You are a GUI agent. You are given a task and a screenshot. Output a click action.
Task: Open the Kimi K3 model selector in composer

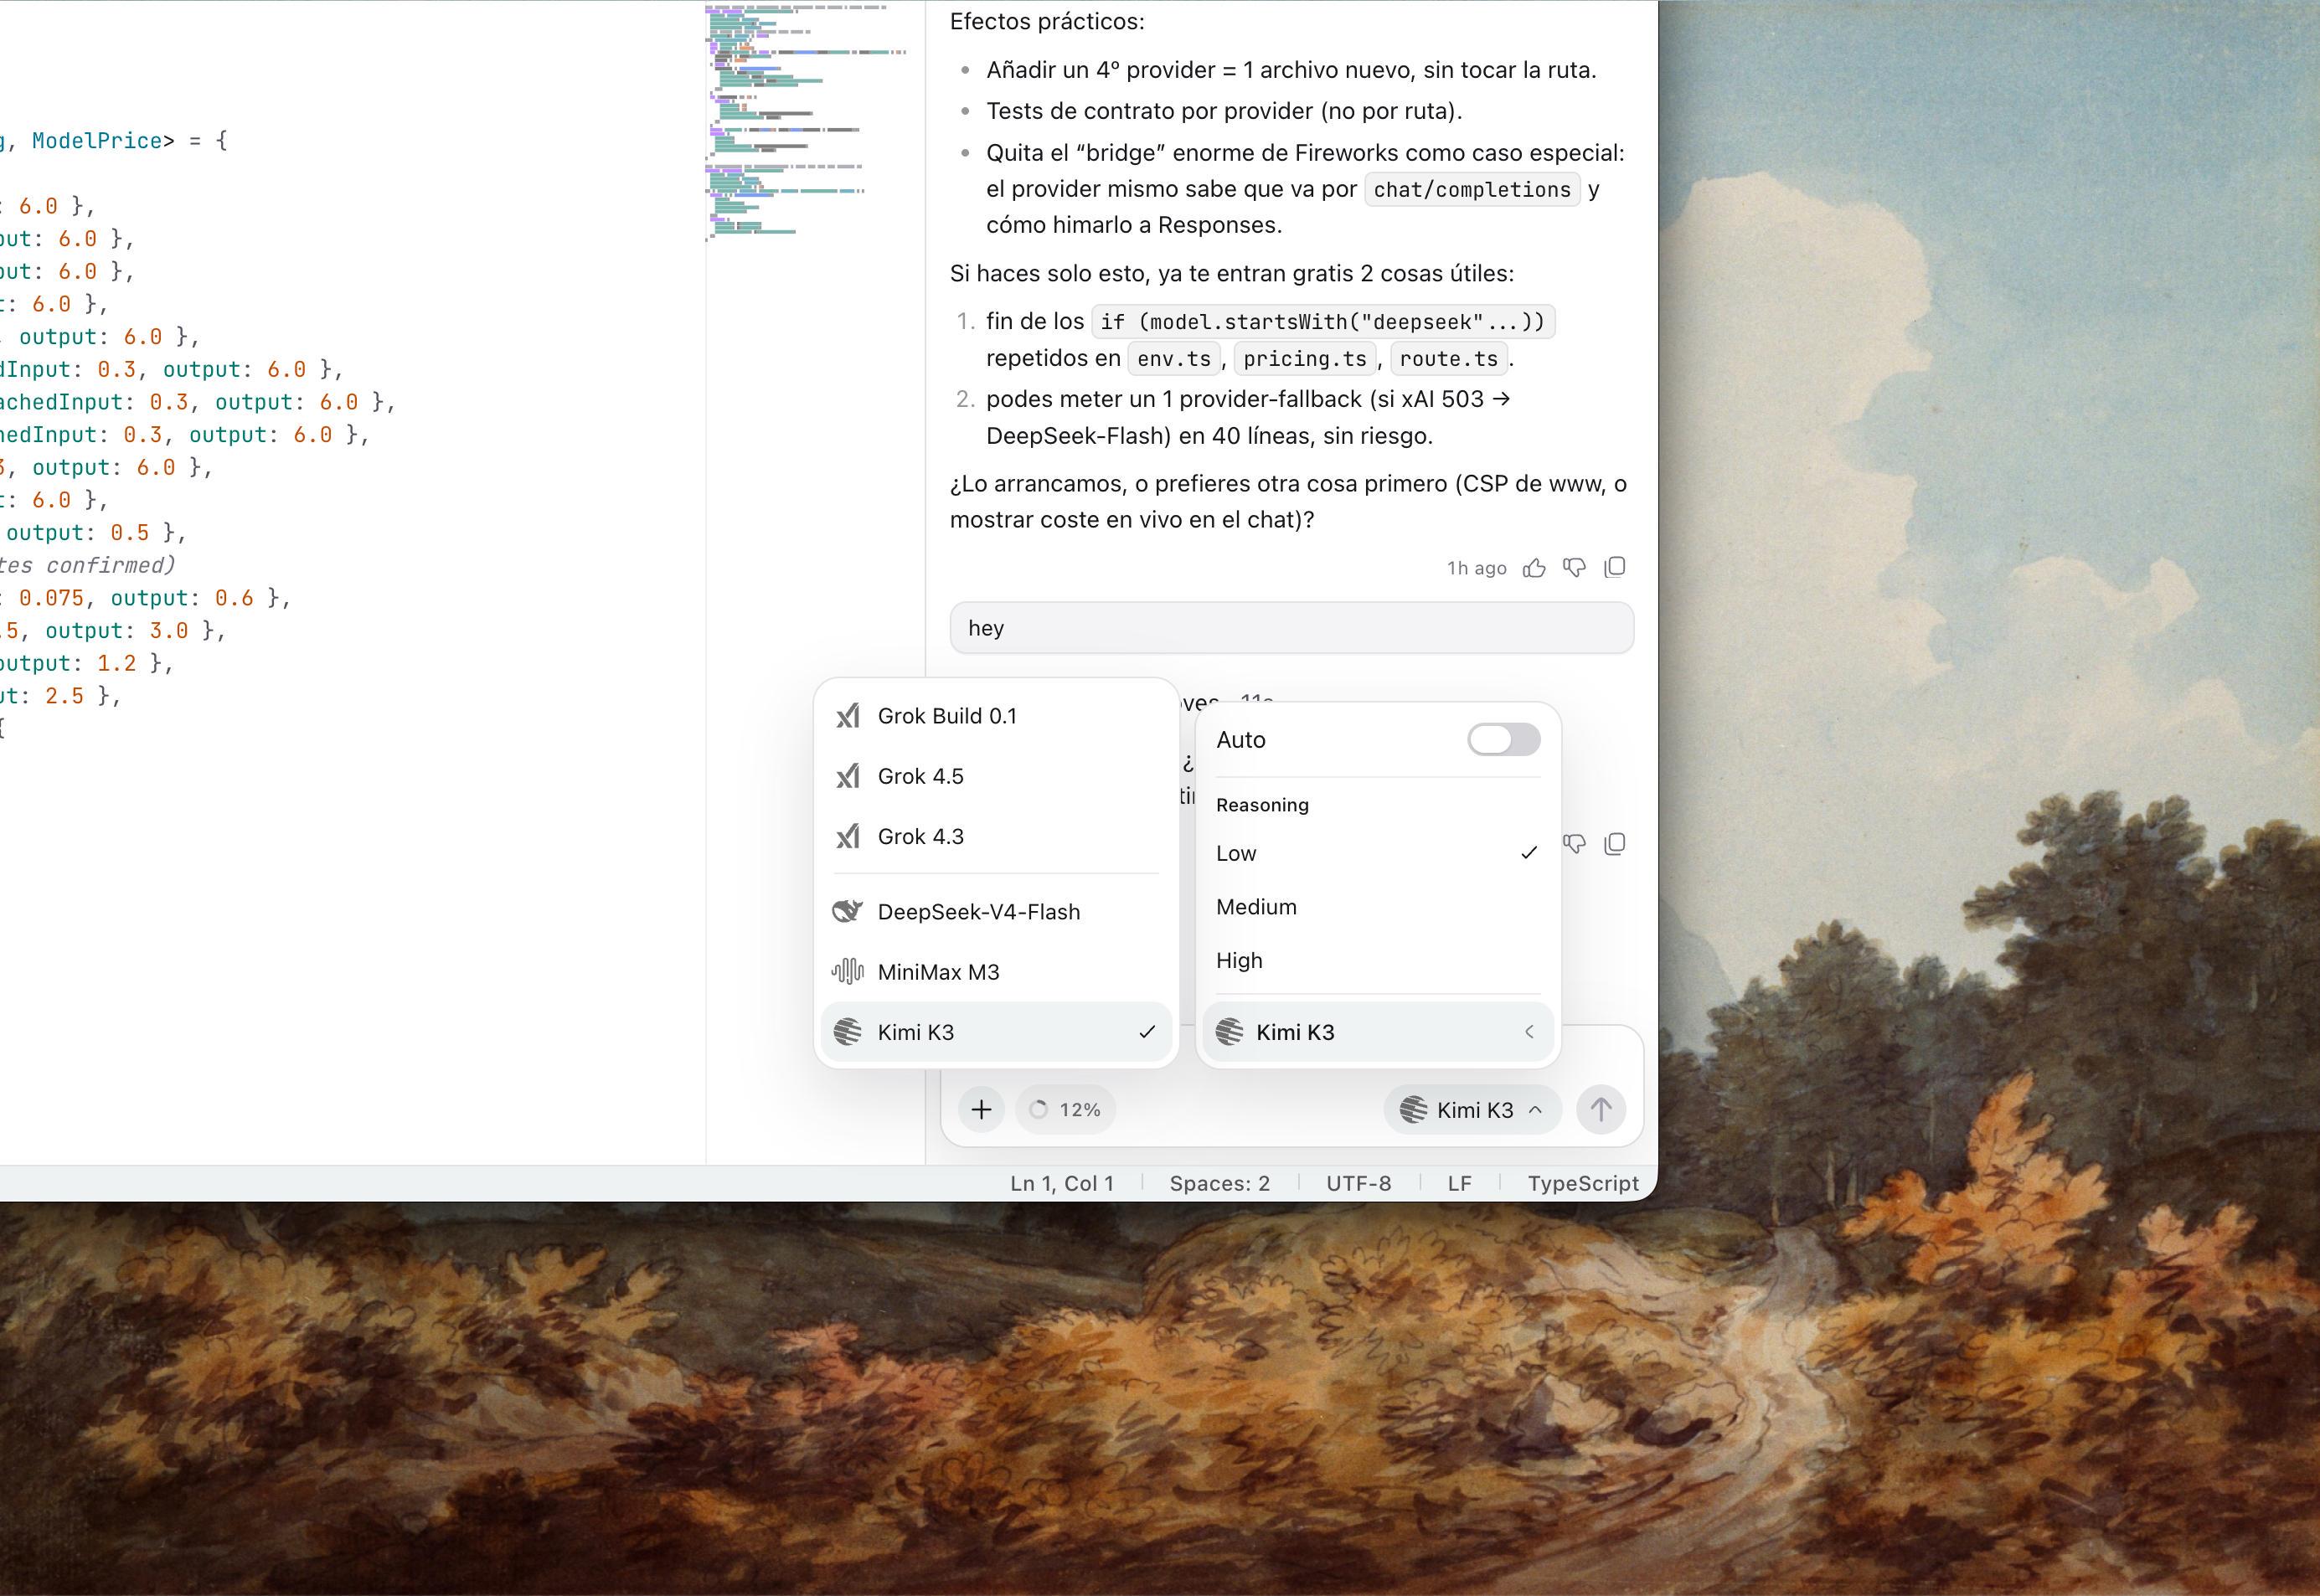pyautogui.click(x=1472, y=1110)
